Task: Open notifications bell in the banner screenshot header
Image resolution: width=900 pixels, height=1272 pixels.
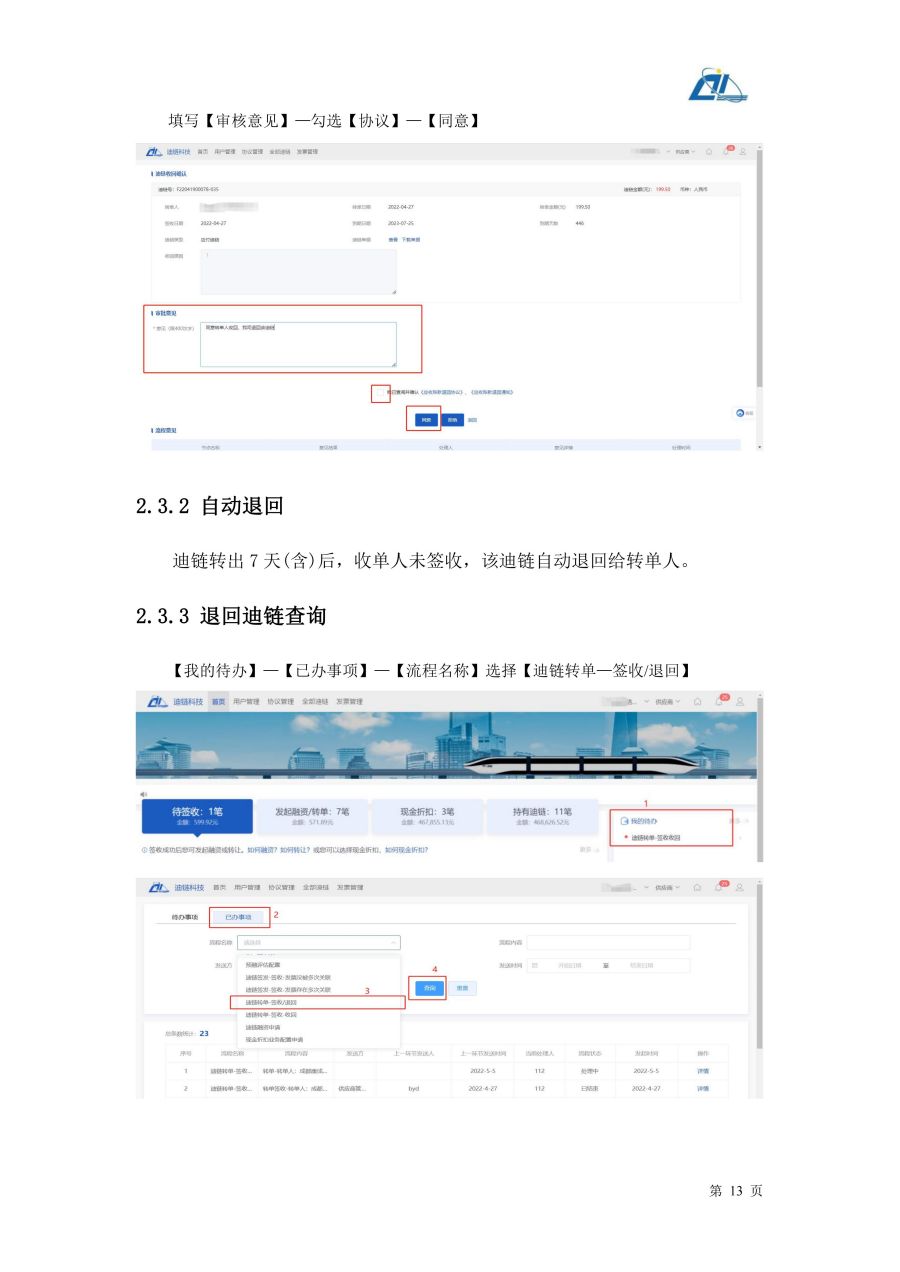Action: (x=719, y=701)
